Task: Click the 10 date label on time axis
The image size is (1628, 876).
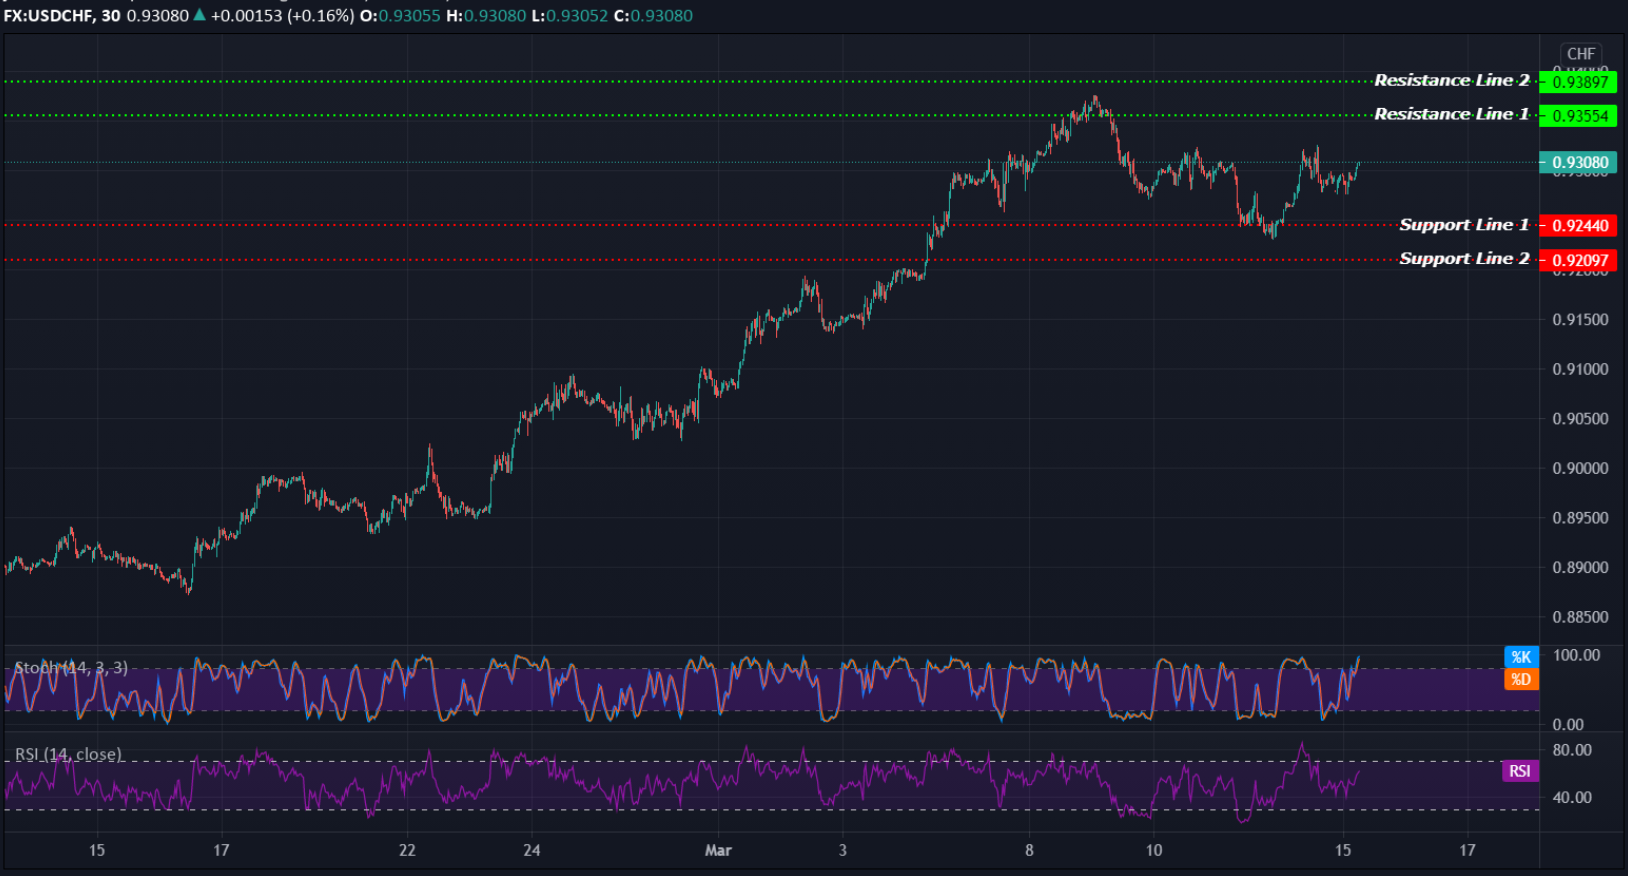Action: click(1154, 850)
